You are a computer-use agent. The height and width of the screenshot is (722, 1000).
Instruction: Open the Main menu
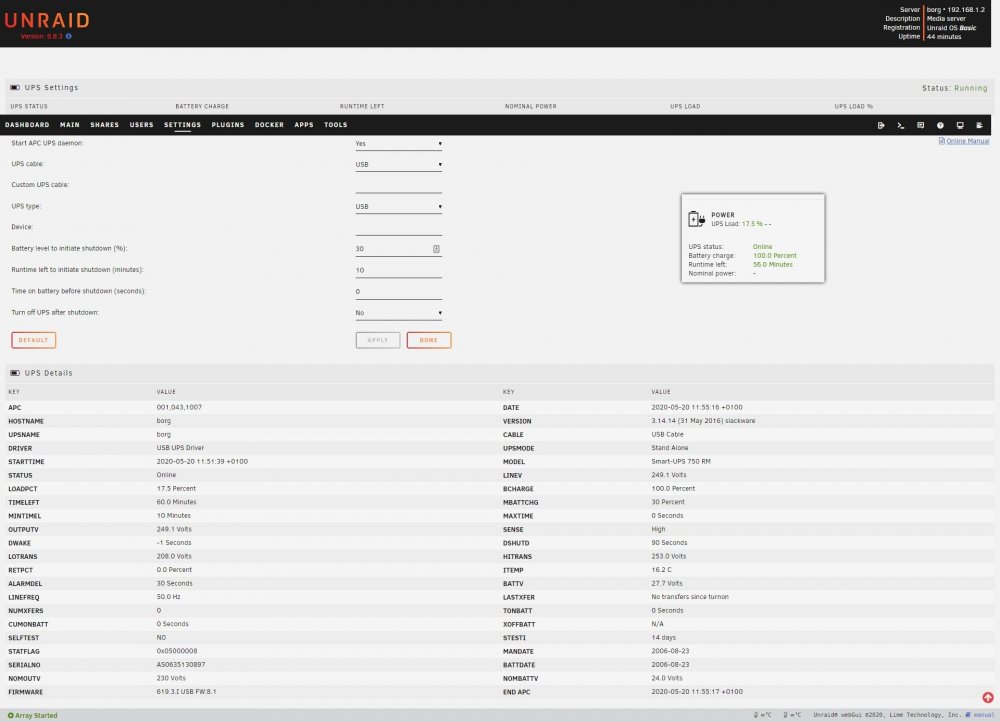(70, 125)
